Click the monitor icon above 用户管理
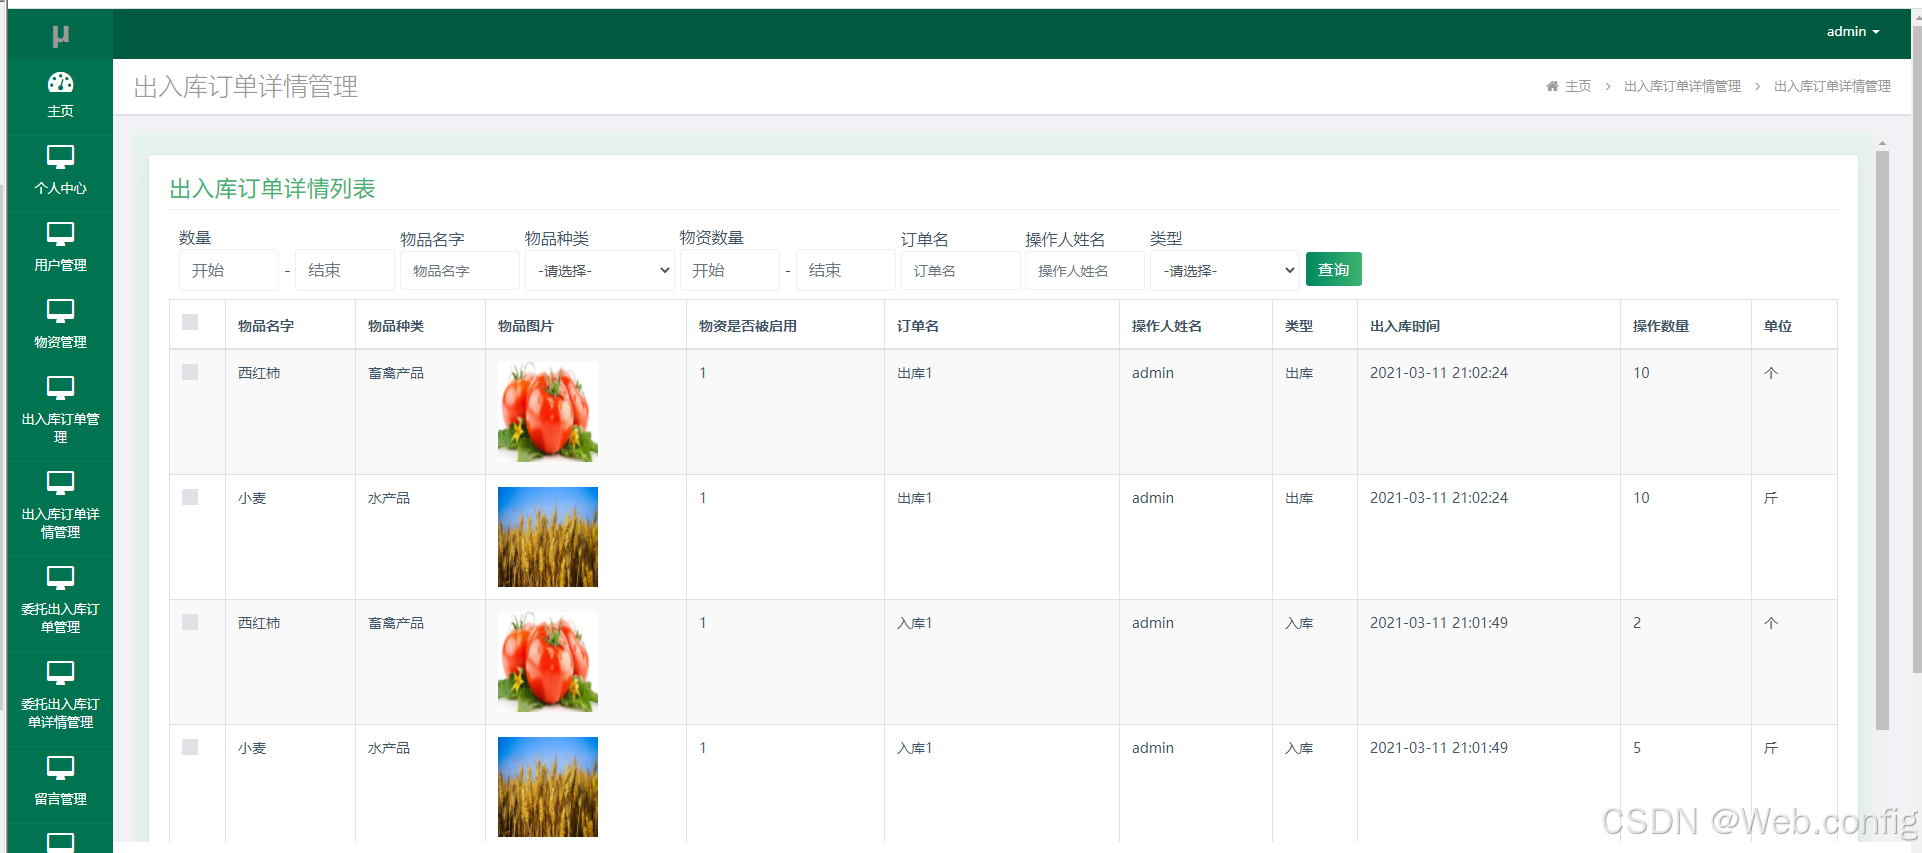The height and width of the screenshot is (853, 1922). [60, 234]
